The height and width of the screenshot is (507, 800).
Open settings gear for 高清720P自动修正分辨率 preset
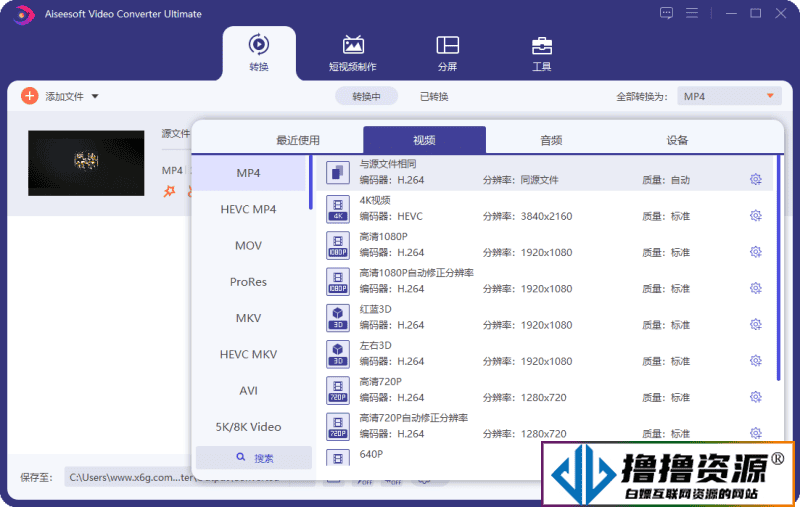756,433
